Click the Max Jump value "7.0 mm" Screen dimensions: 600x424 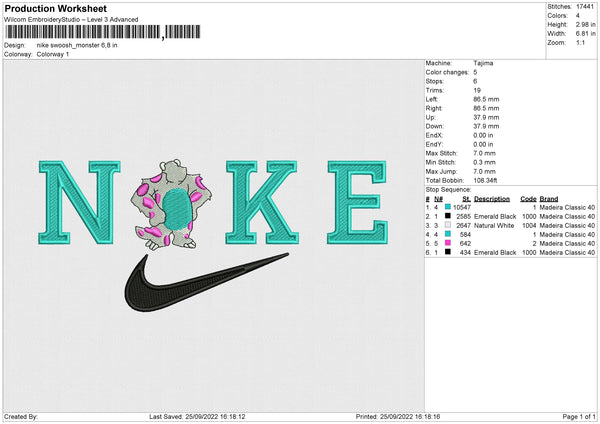pyautogui.click(x=484, y=171)
